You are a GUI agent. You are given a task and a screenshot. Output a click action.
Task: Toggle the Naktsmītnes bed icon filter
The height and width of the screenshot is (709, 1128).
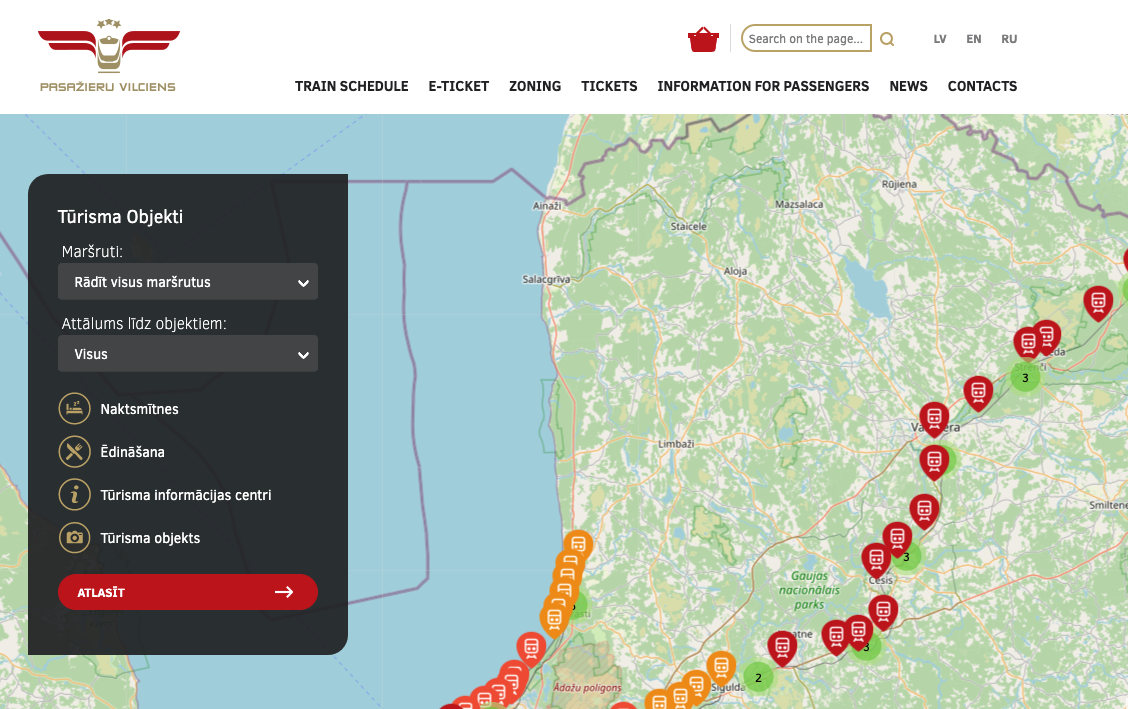point(73,409)
